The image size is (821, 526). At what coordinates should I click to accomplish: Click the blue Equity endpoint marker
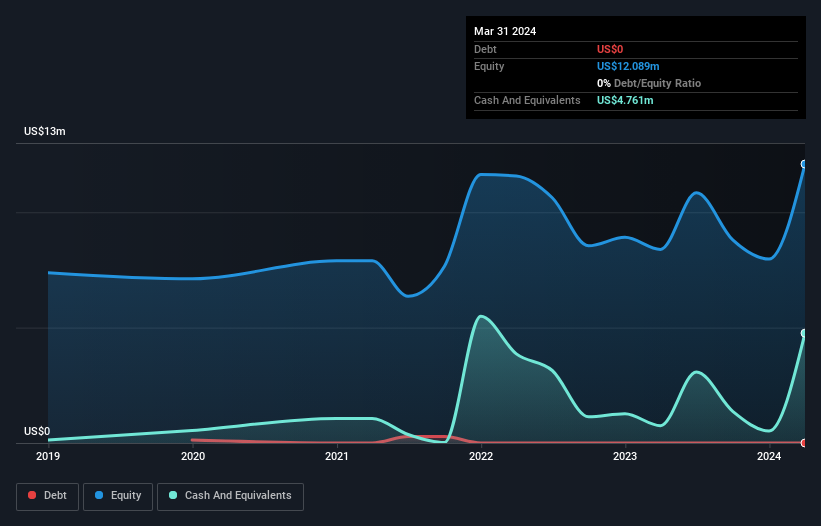tap(804, 164)
